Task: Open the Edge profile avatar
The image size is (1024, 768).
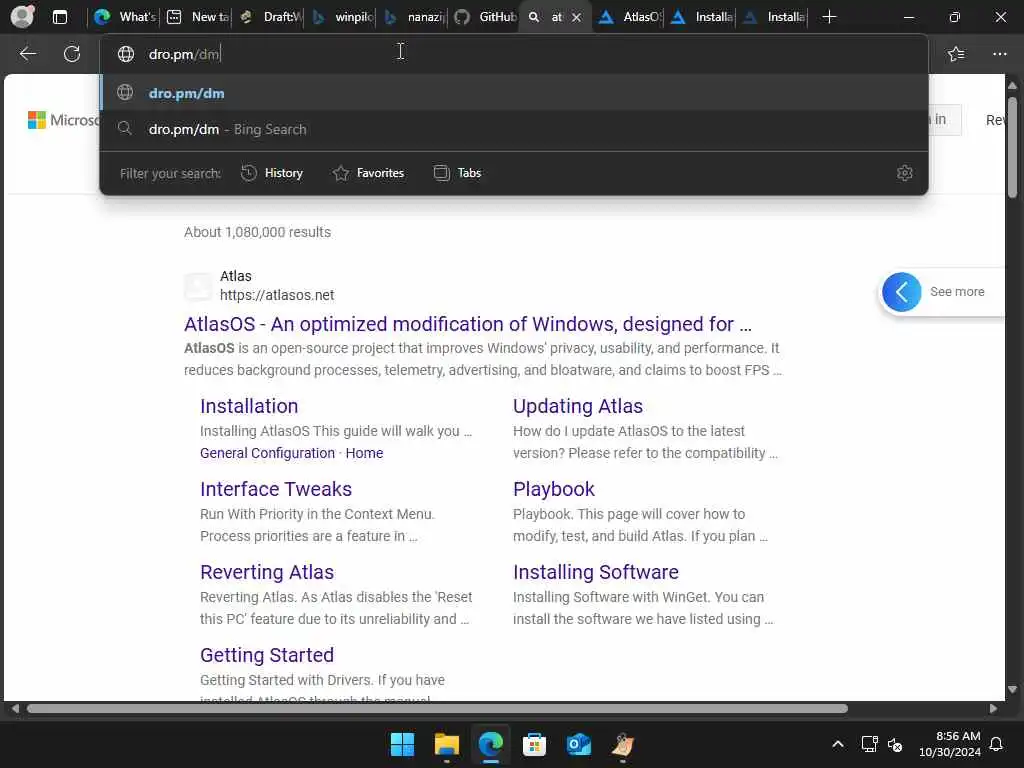Action: tap(22, 16)
